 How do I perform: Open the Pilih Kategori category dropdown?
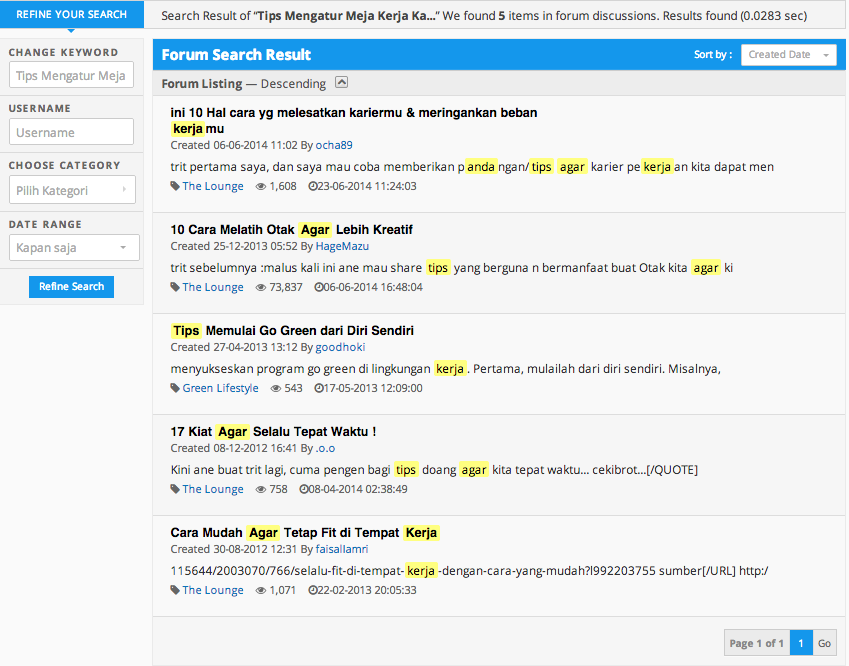(x=72, y=190)
